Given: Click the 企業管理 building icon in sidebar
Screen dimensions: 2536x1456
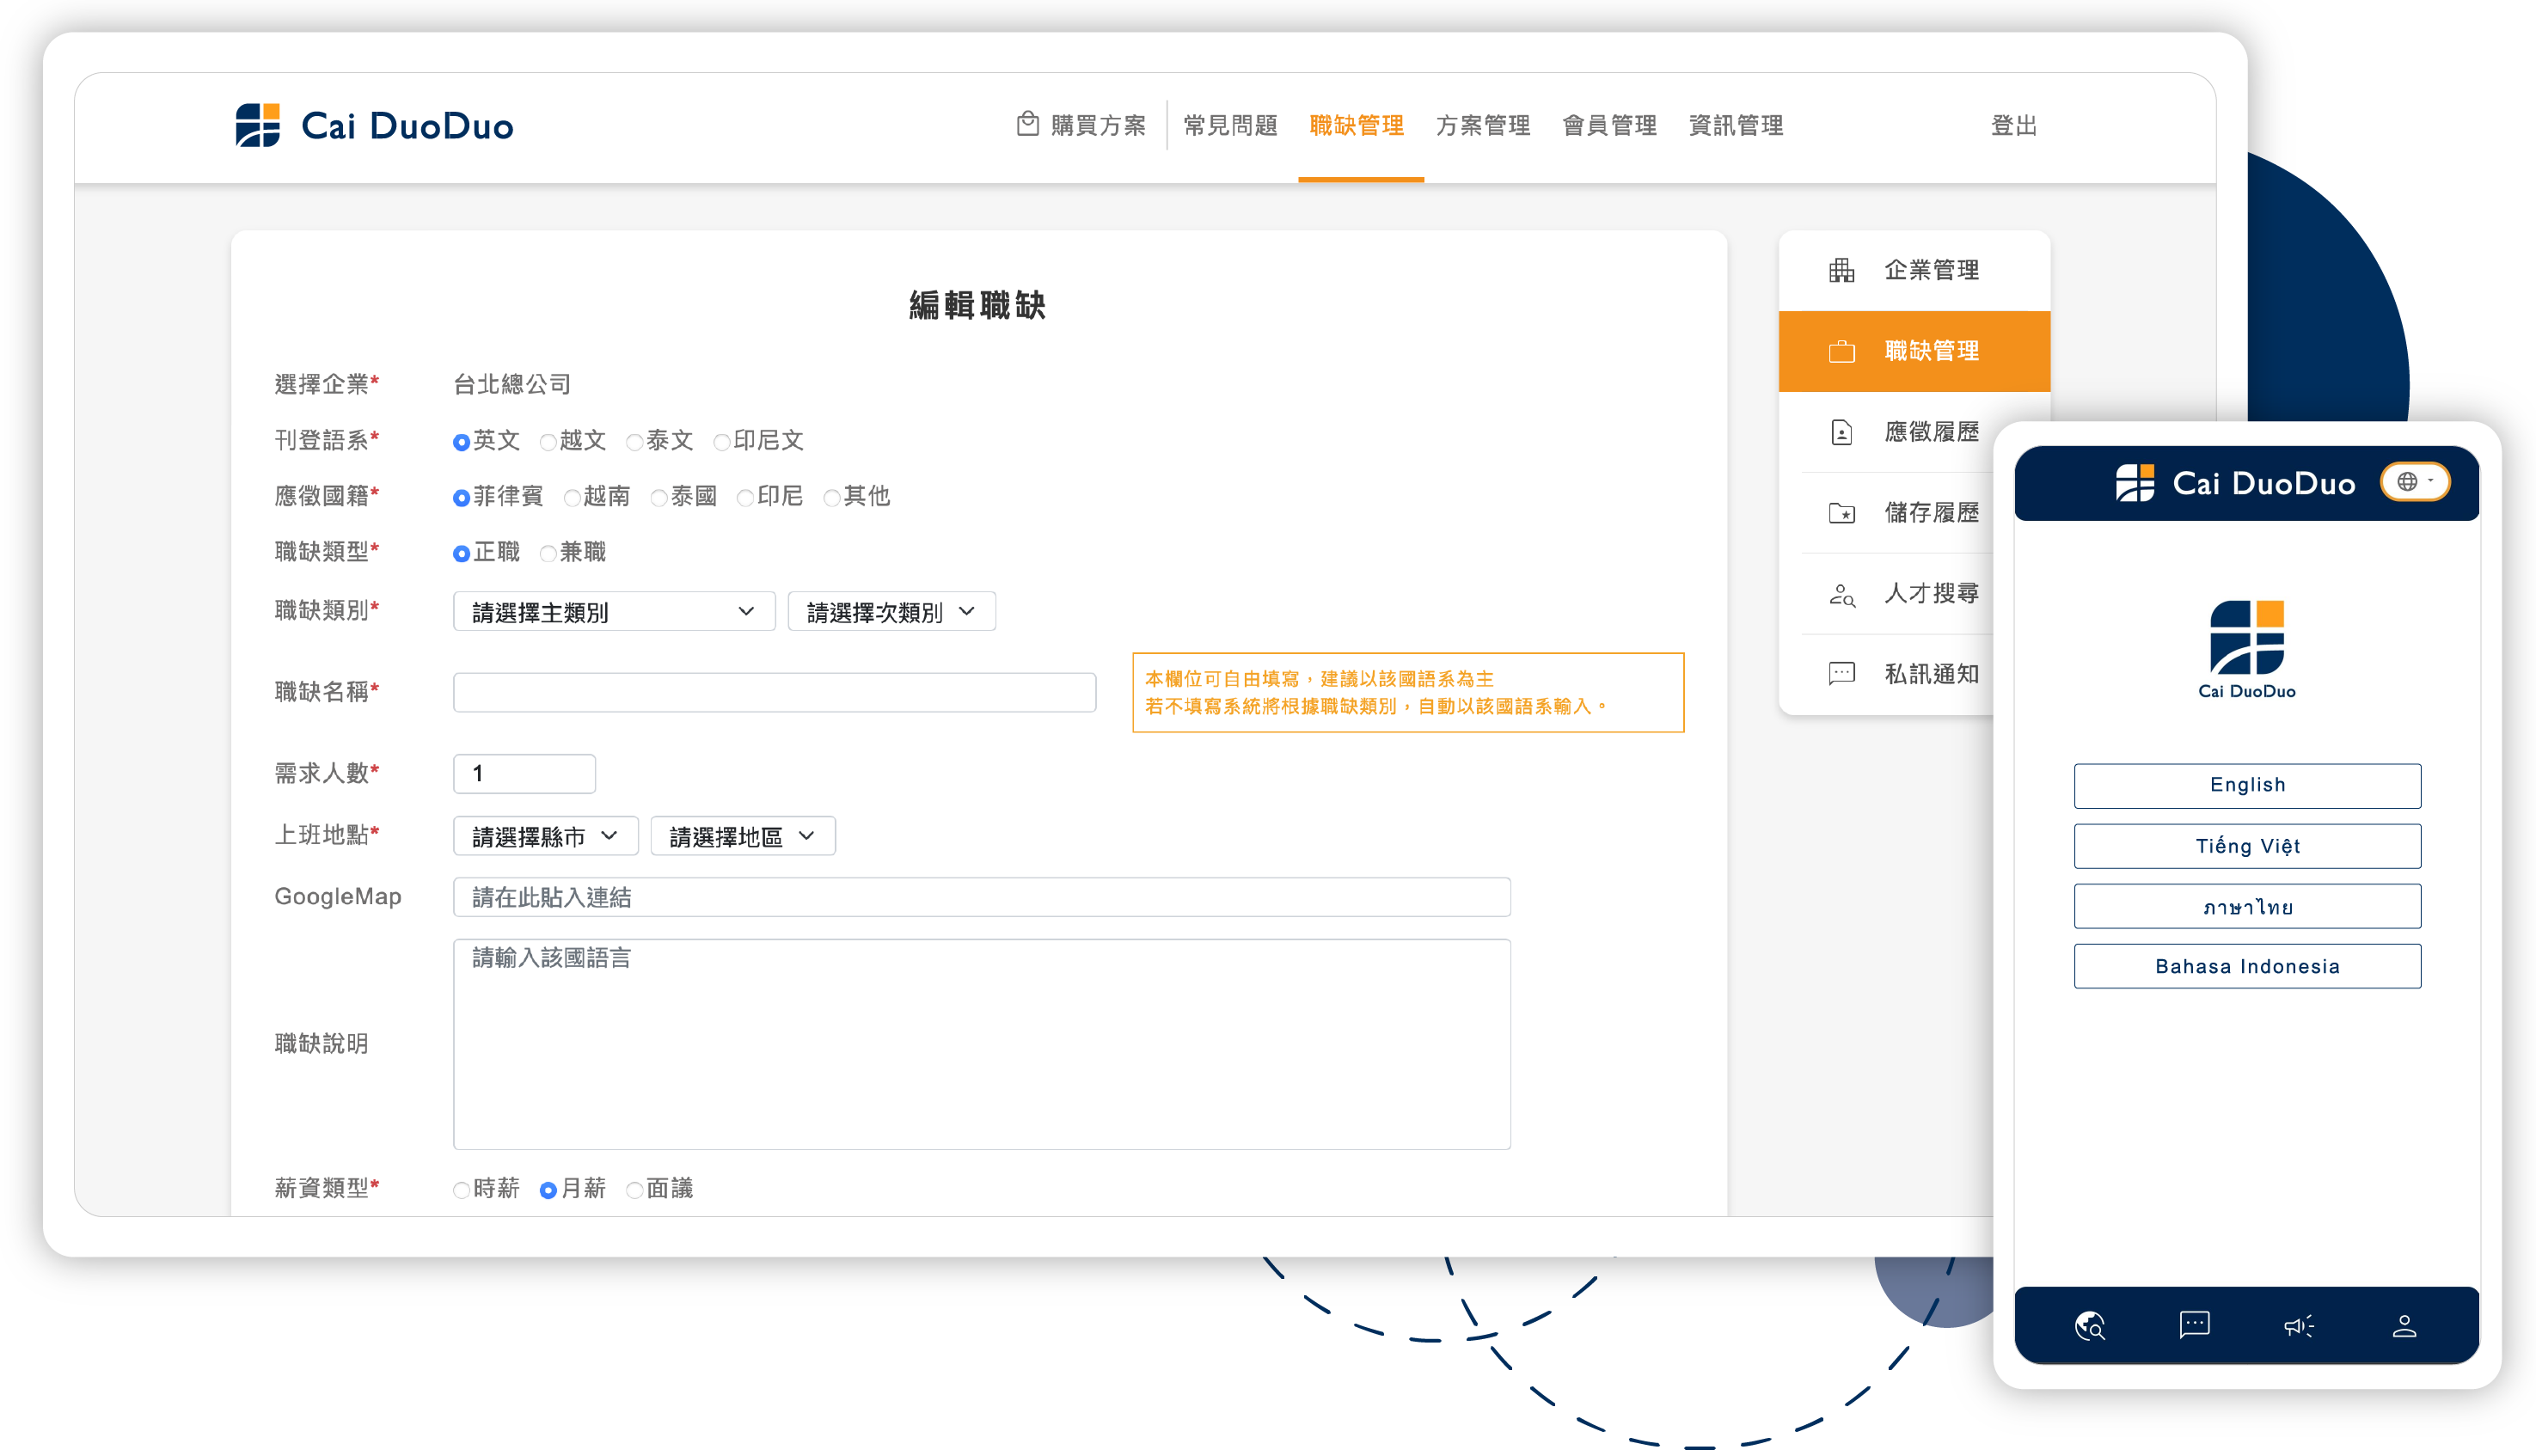Looking at the screenshot, I should 1841,270.
